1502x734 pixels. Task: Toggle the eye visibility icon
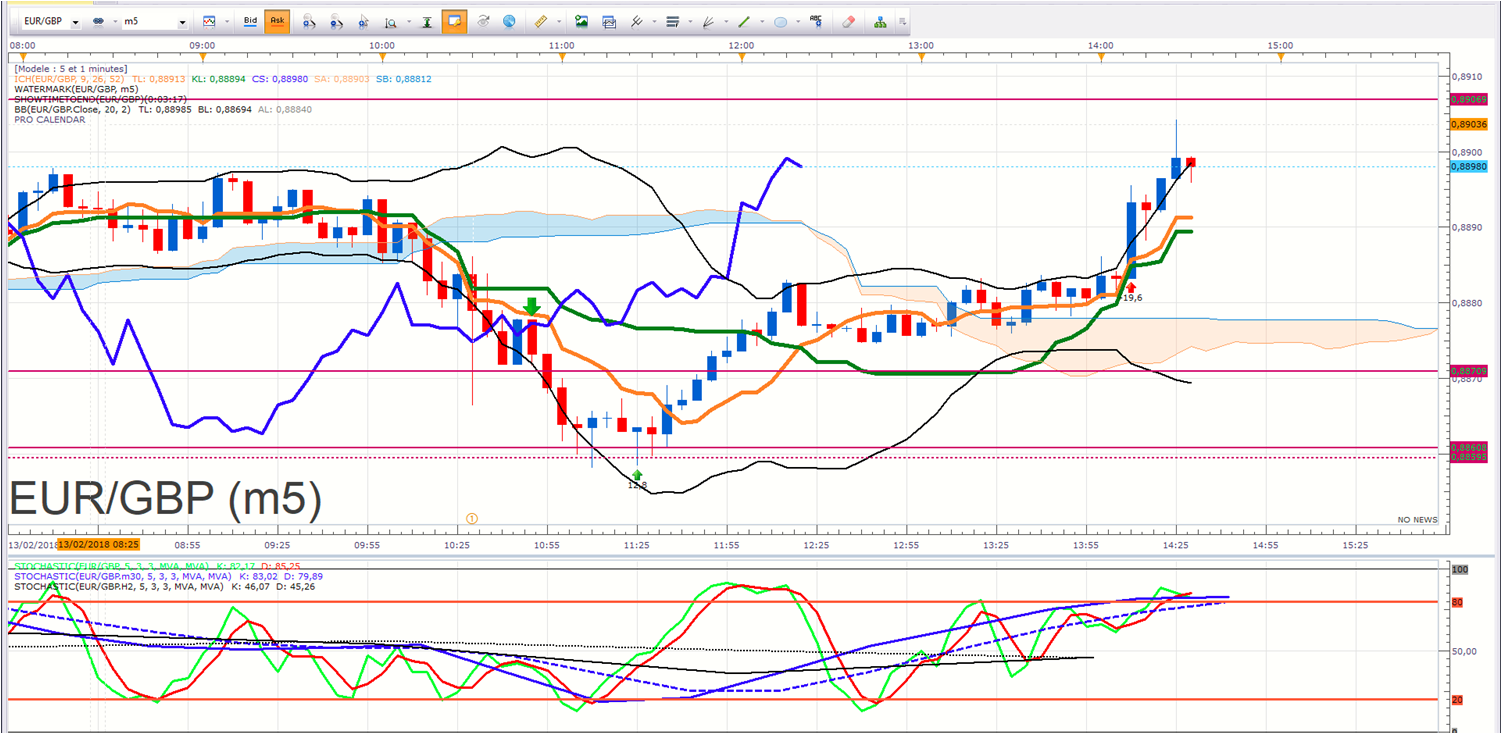tap(484, 21)
